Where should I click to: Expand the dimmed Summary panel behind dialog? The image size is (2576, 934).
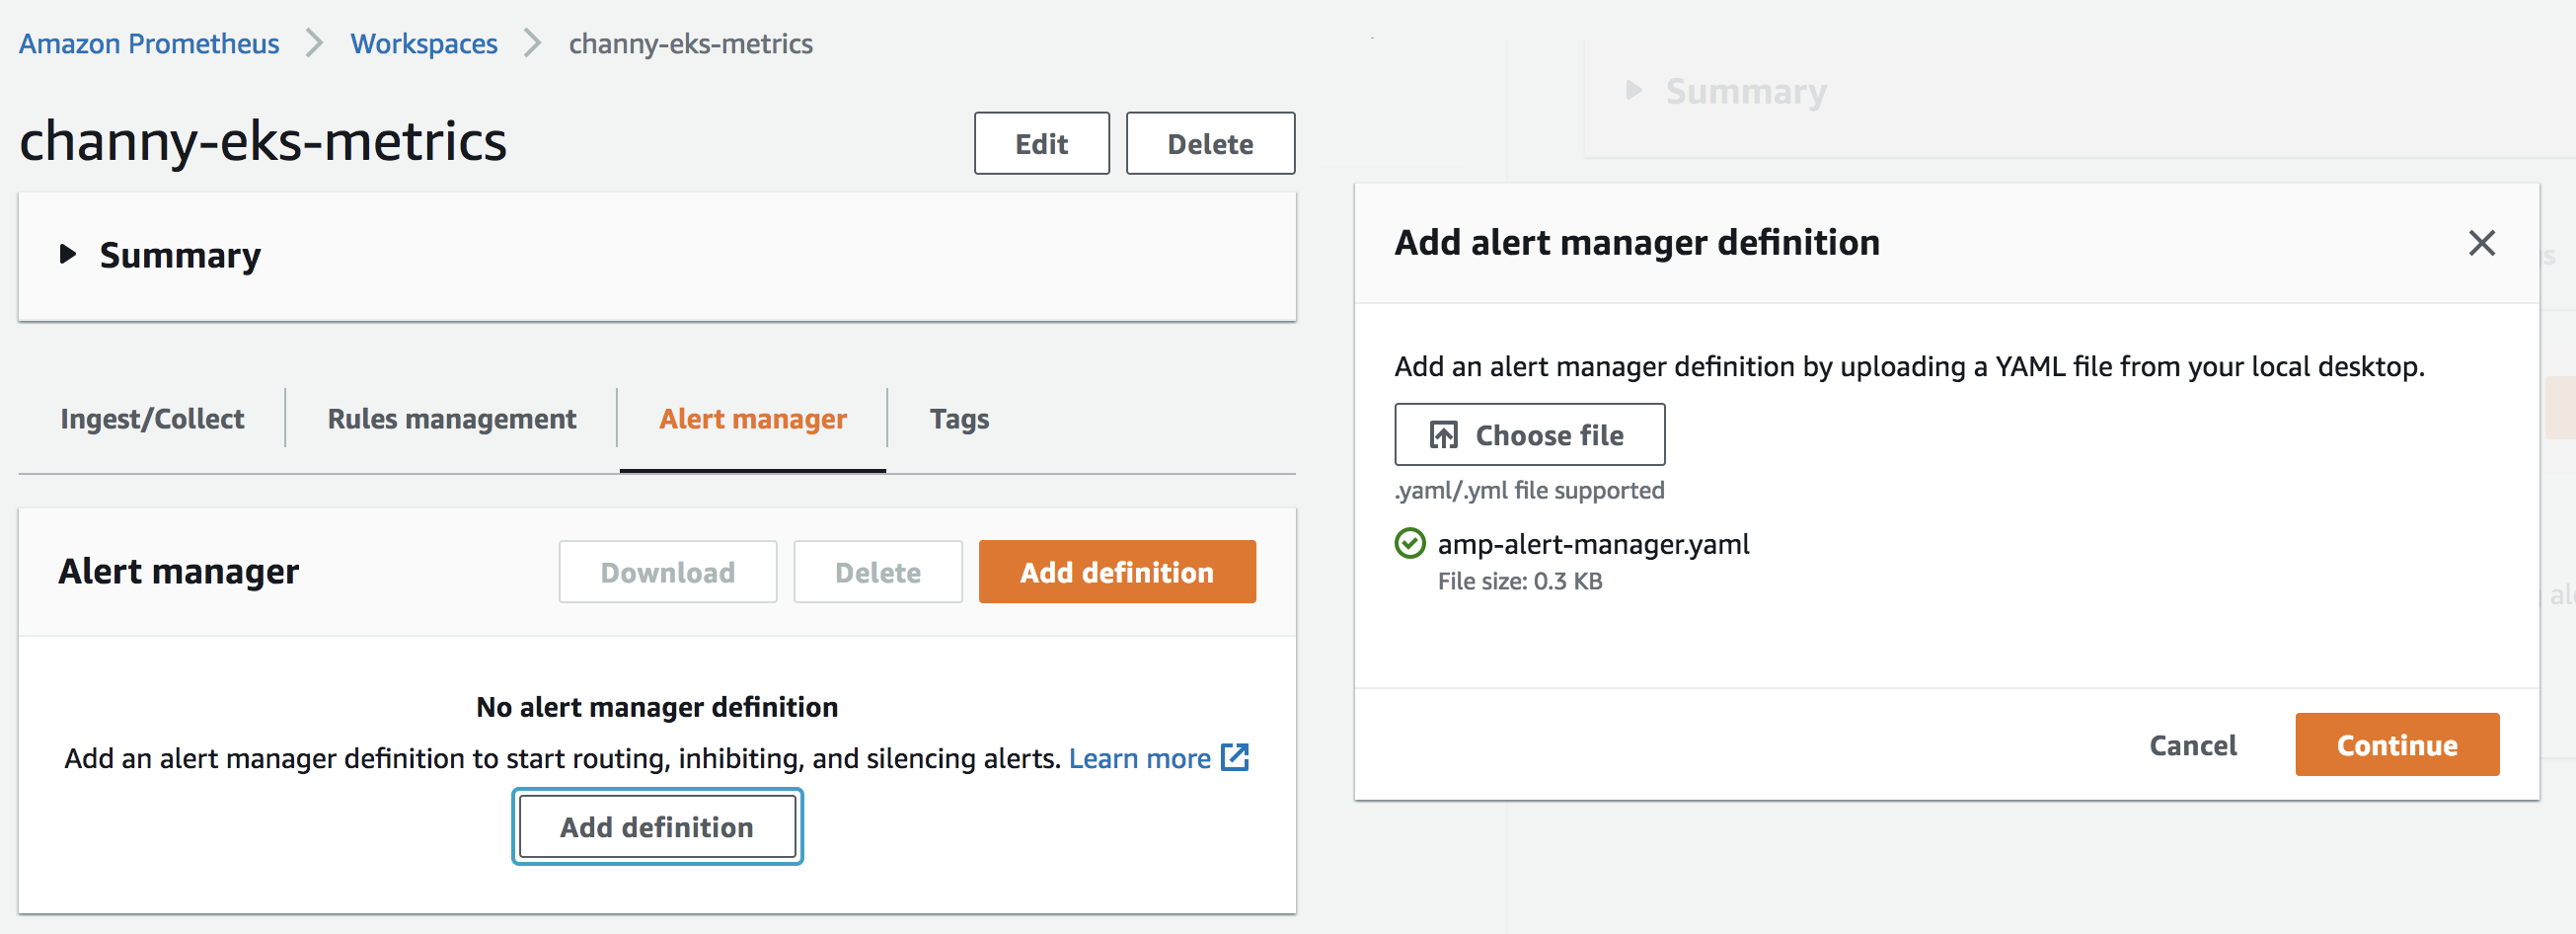tap(1634, 91)
